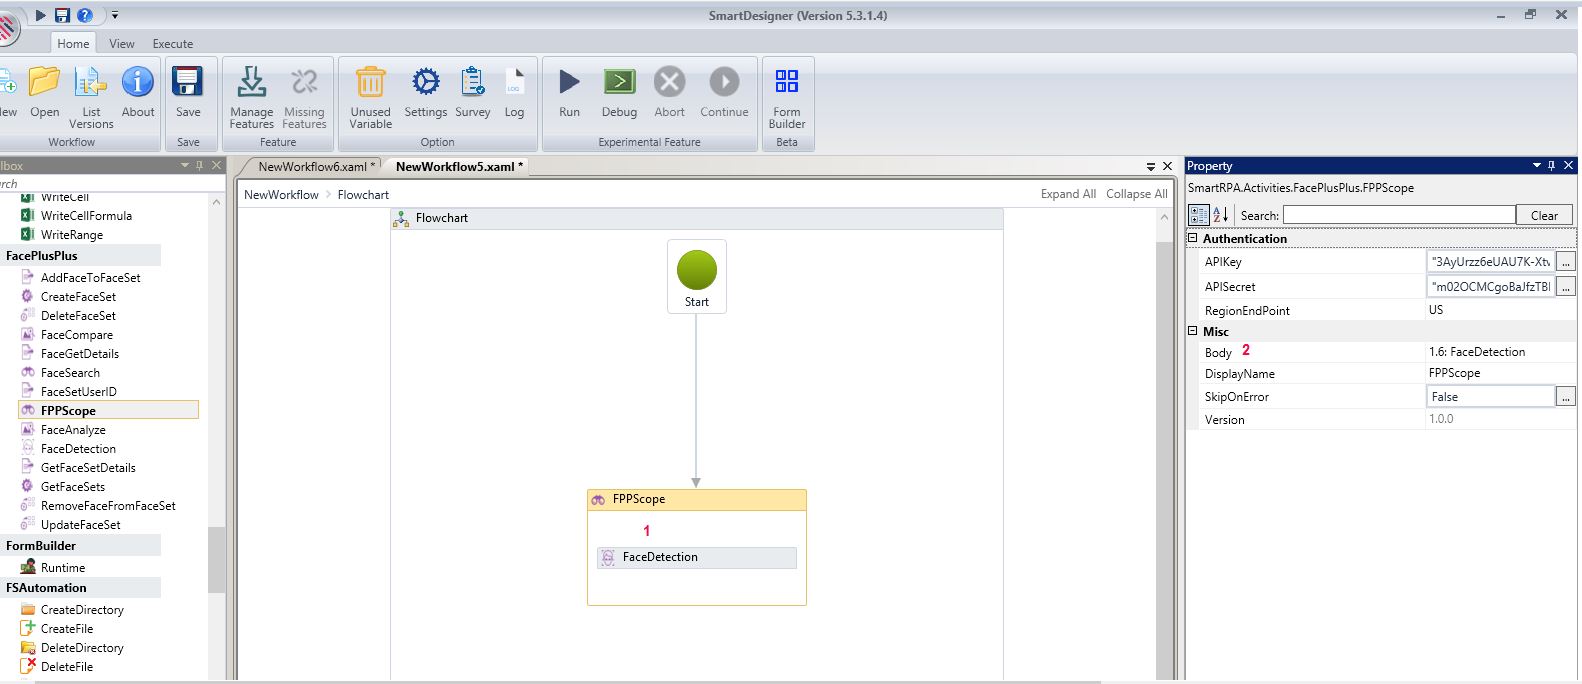The width and height of the screenshot is (1582, 684).
Task: Click the Debug icon in the ribbon
Action: pyautogui.click(x=619, y=83)
